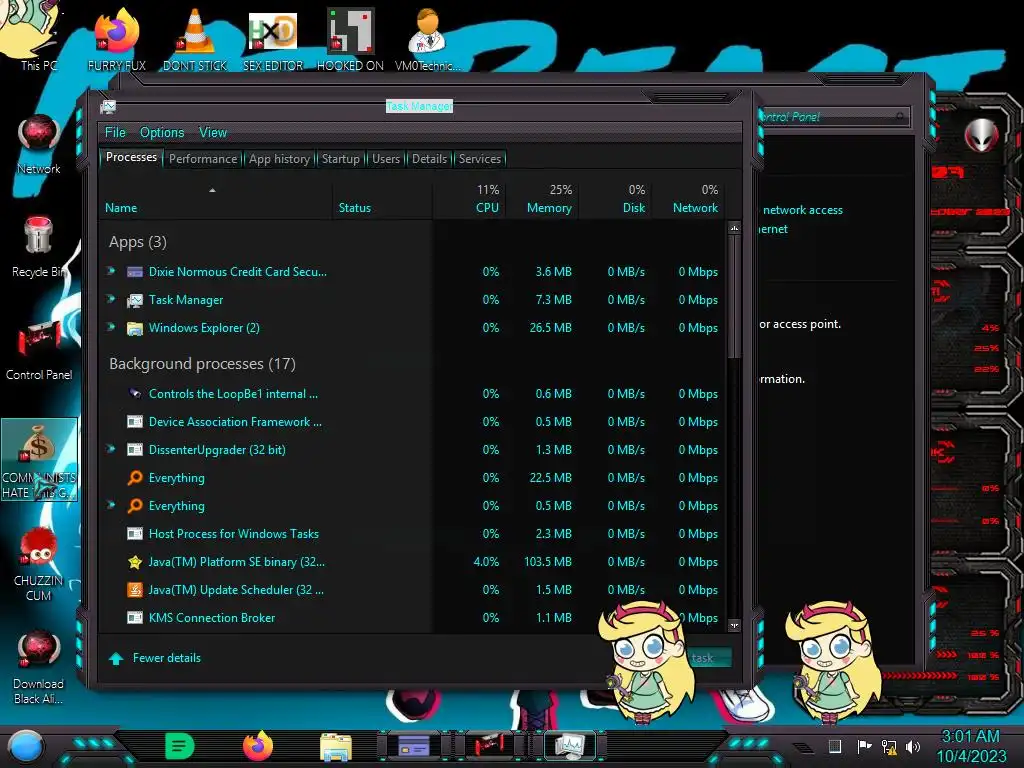Viewport: 1024px width, 768px height.
Task: Open the View menu
Action: pos(213,133)
